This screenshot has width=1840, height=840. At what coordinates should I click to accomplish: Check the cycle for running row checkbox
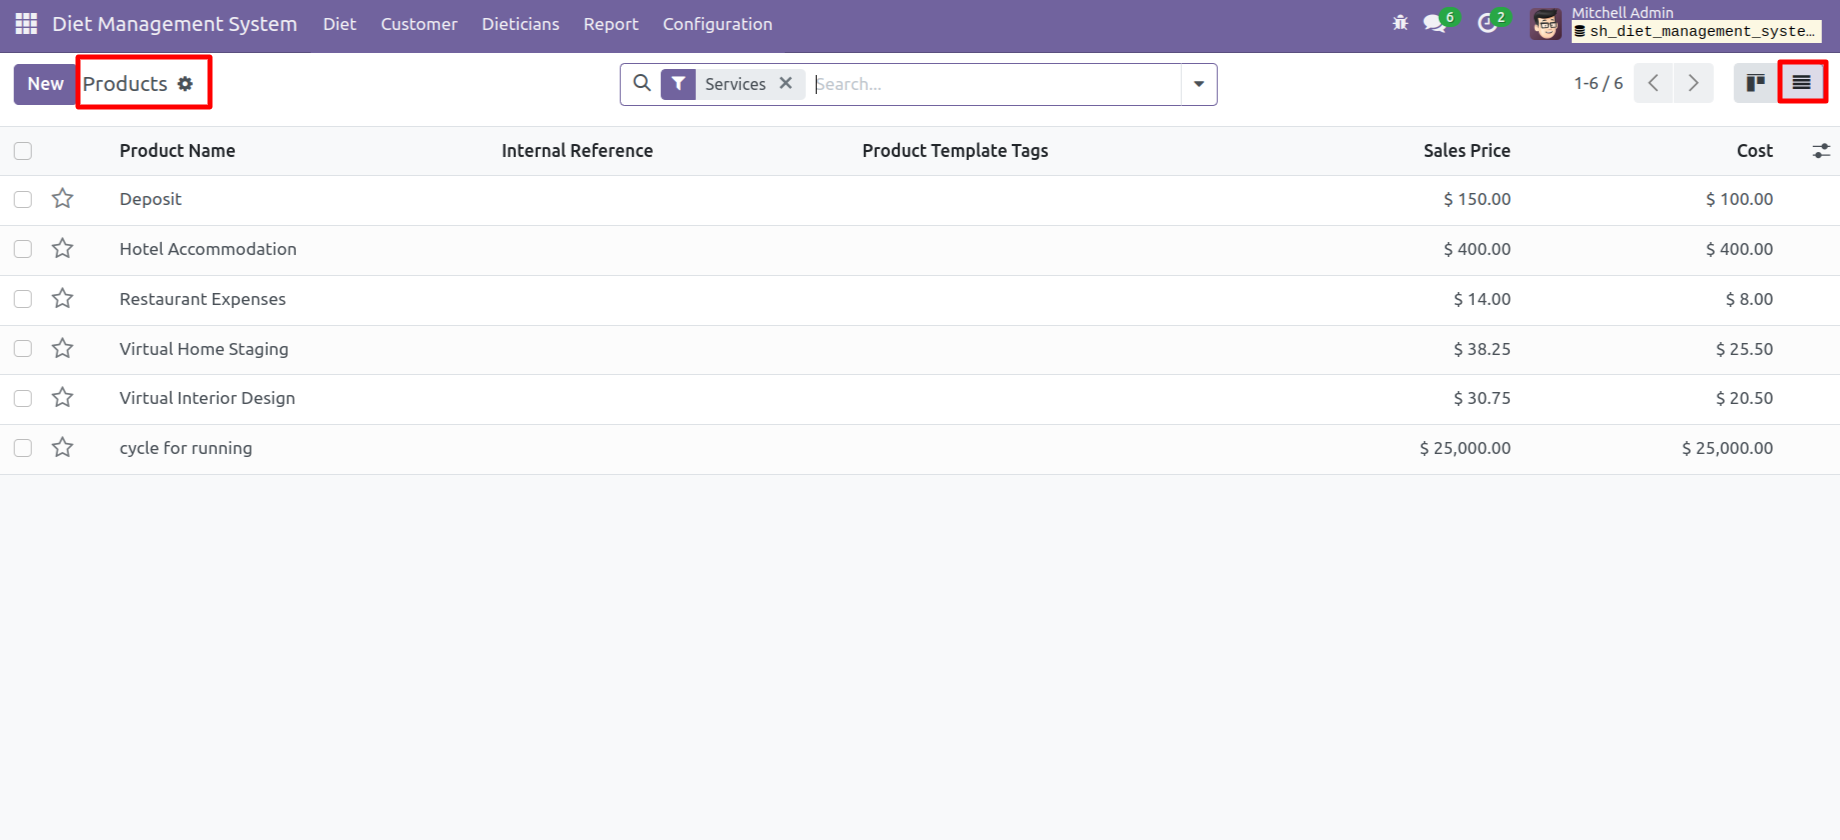[x=23, y=448]
